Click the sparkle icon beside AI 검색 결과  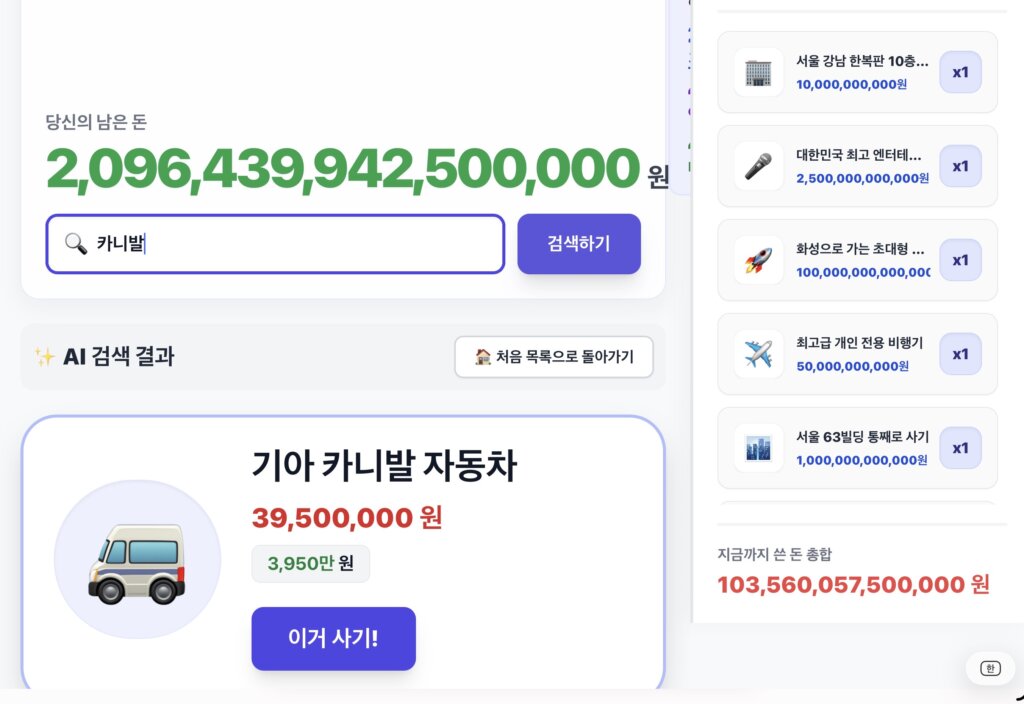(x=44, y=357)
